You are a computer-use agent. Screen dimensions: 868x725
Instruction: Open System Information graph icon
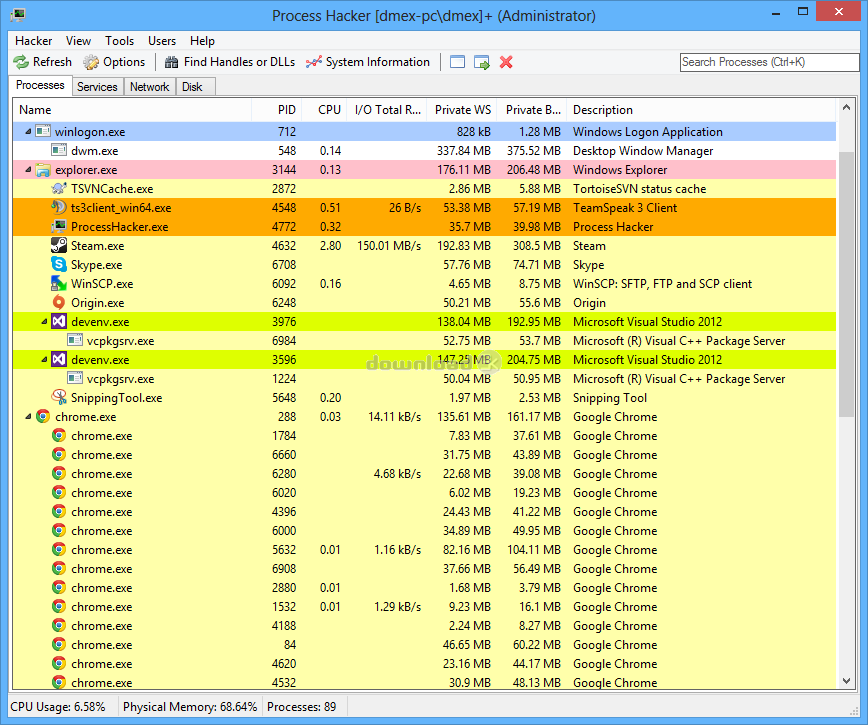(313, 62)
